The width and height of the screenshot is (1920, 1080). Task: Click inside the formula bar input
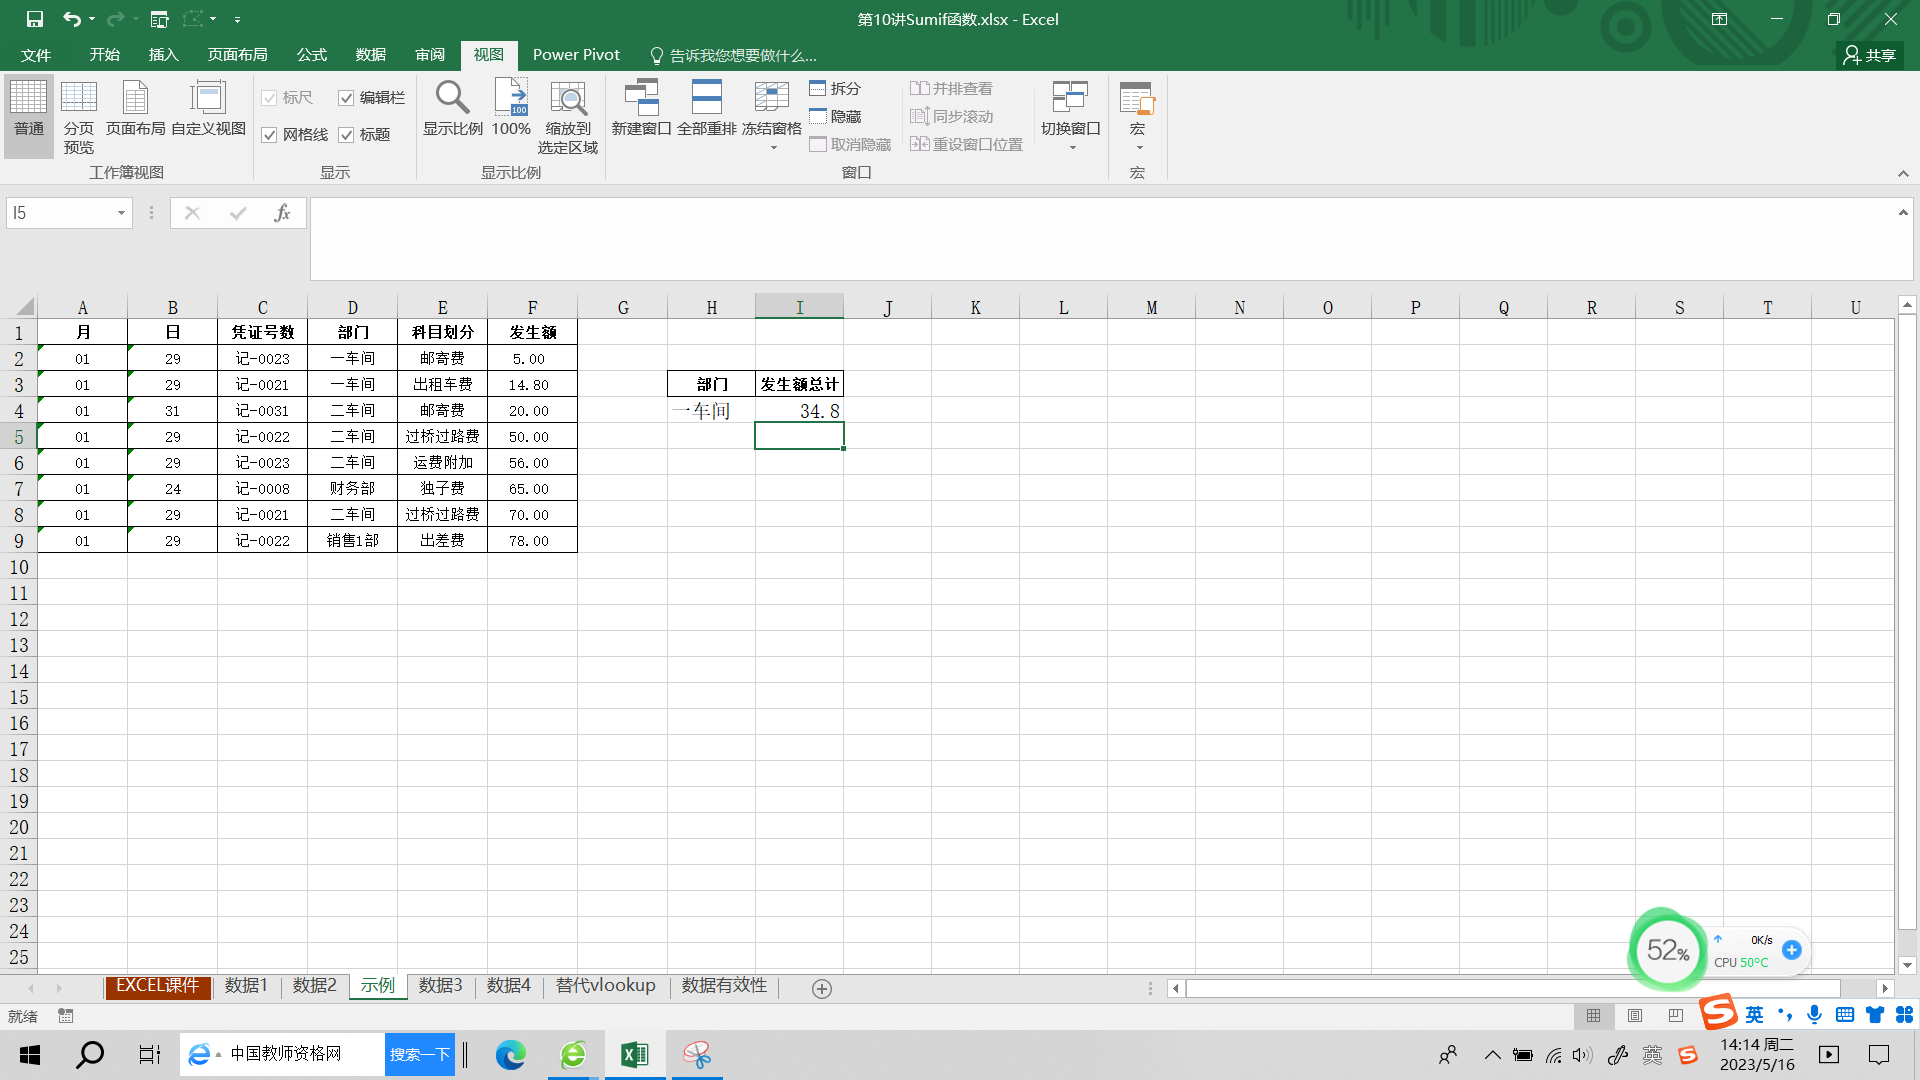(x=1100, y=238)
